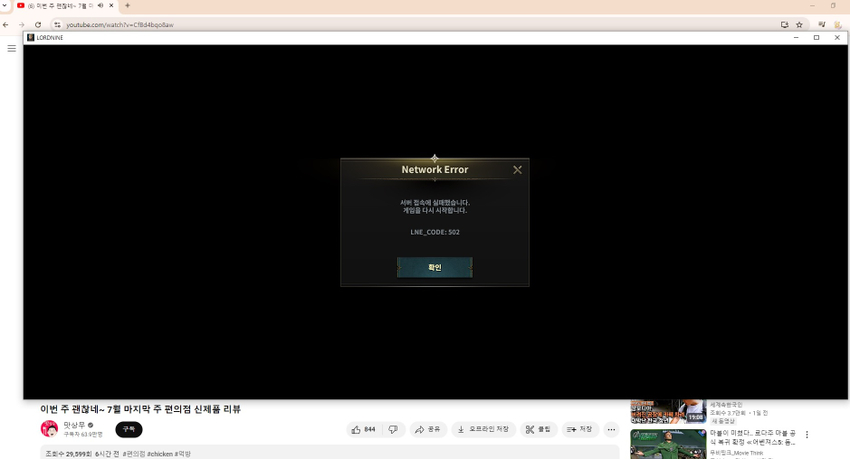Dislike the video with thumbs down icon
The height and width of the screenshot is (459, 850).
pyautogui.click(x=393, y=429)
